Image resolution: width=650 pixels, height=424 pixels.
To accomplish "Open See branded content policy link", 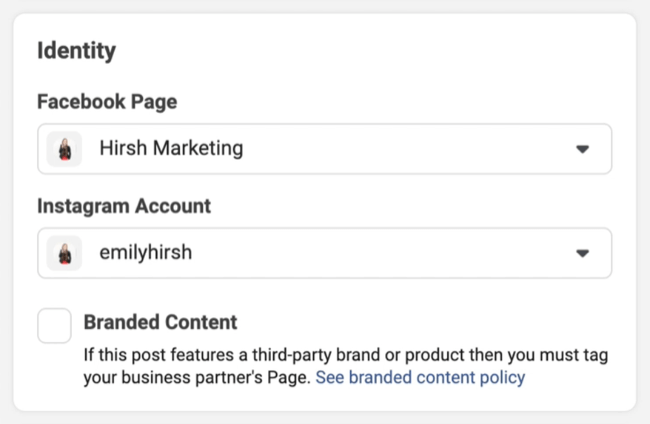I will [420, 378].
